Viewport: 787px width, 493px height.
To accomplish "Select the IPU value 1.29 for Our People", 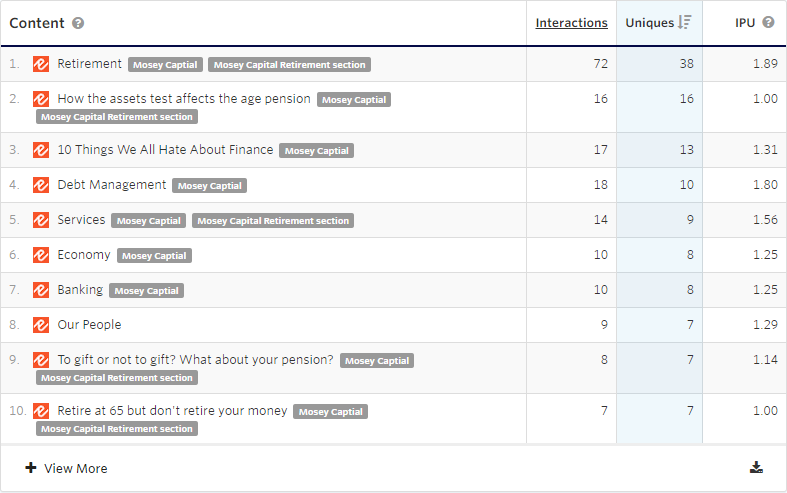I will click(x=765, y=325).
